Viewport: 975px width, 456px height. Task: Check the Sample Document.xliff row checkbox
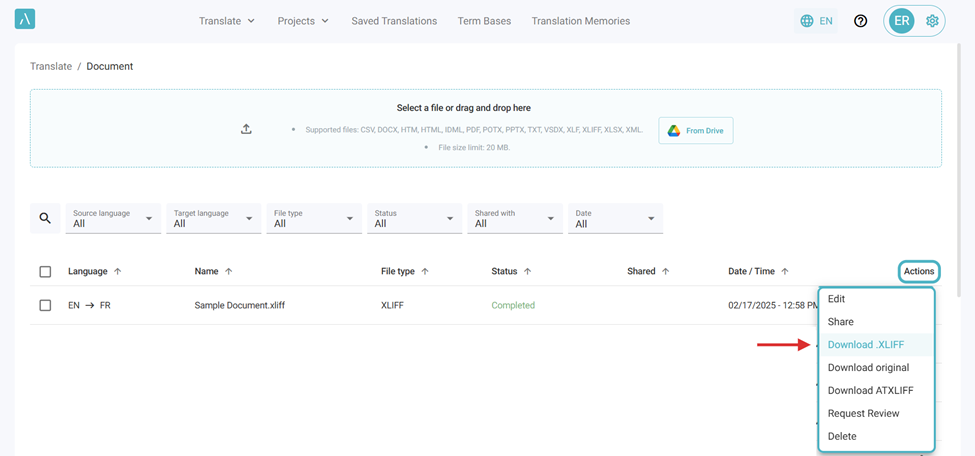click(x=45, y=305)
